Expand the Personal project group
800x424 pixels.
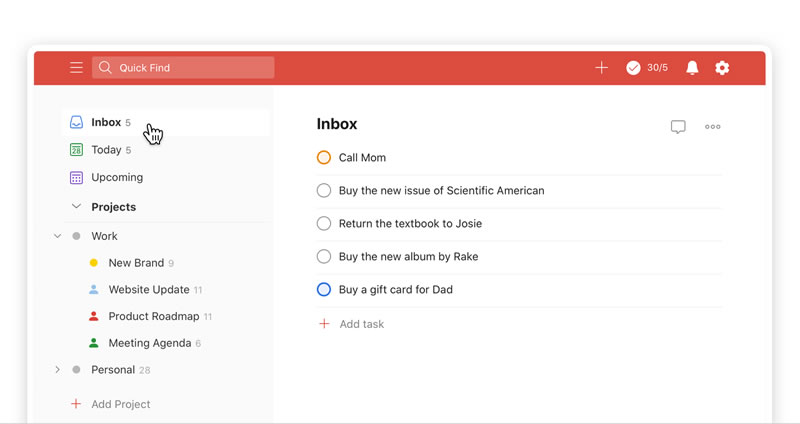pos(57,370)
